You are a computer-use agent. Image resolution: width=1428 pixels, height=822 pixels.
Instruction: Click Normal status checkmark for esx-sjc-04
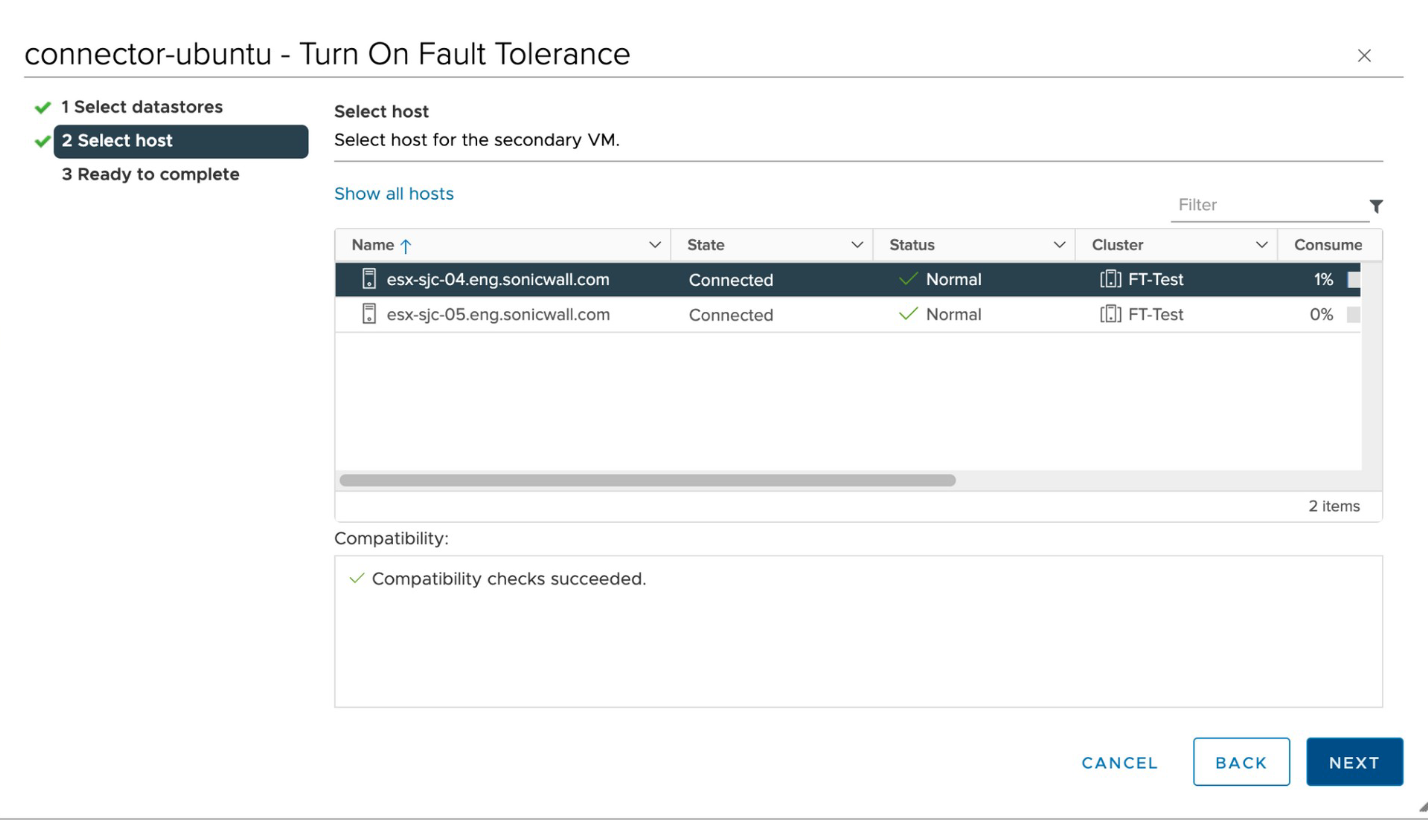908,280
